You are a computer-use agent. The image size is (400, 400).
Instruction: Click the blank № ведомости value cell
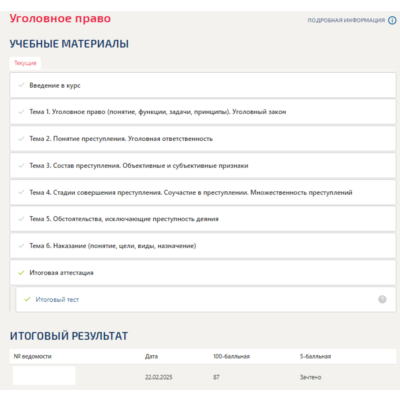click(x=44, y=375)
